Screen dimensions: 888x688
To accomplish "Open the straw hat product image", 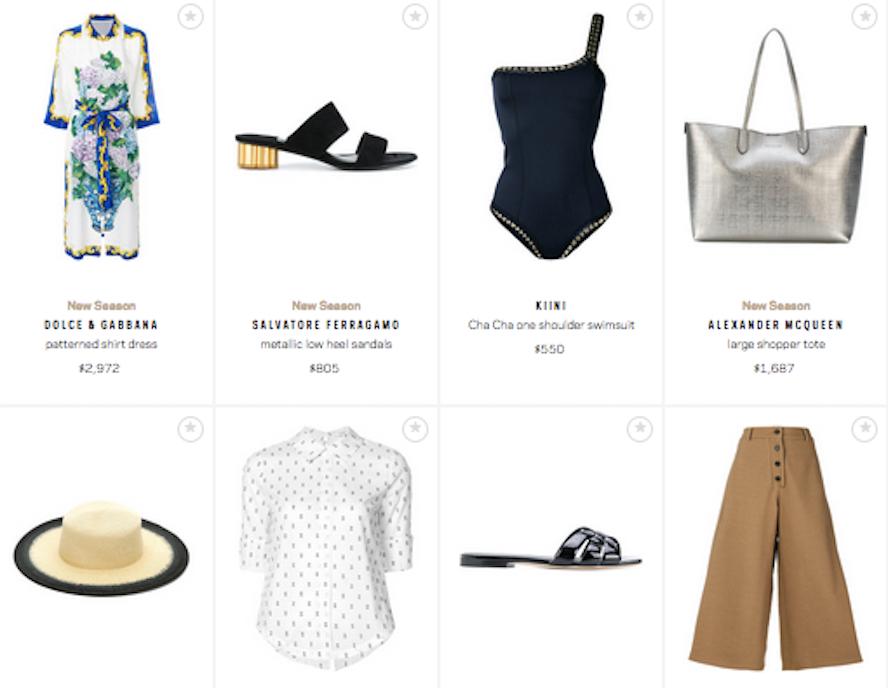I will click(101, 548).
